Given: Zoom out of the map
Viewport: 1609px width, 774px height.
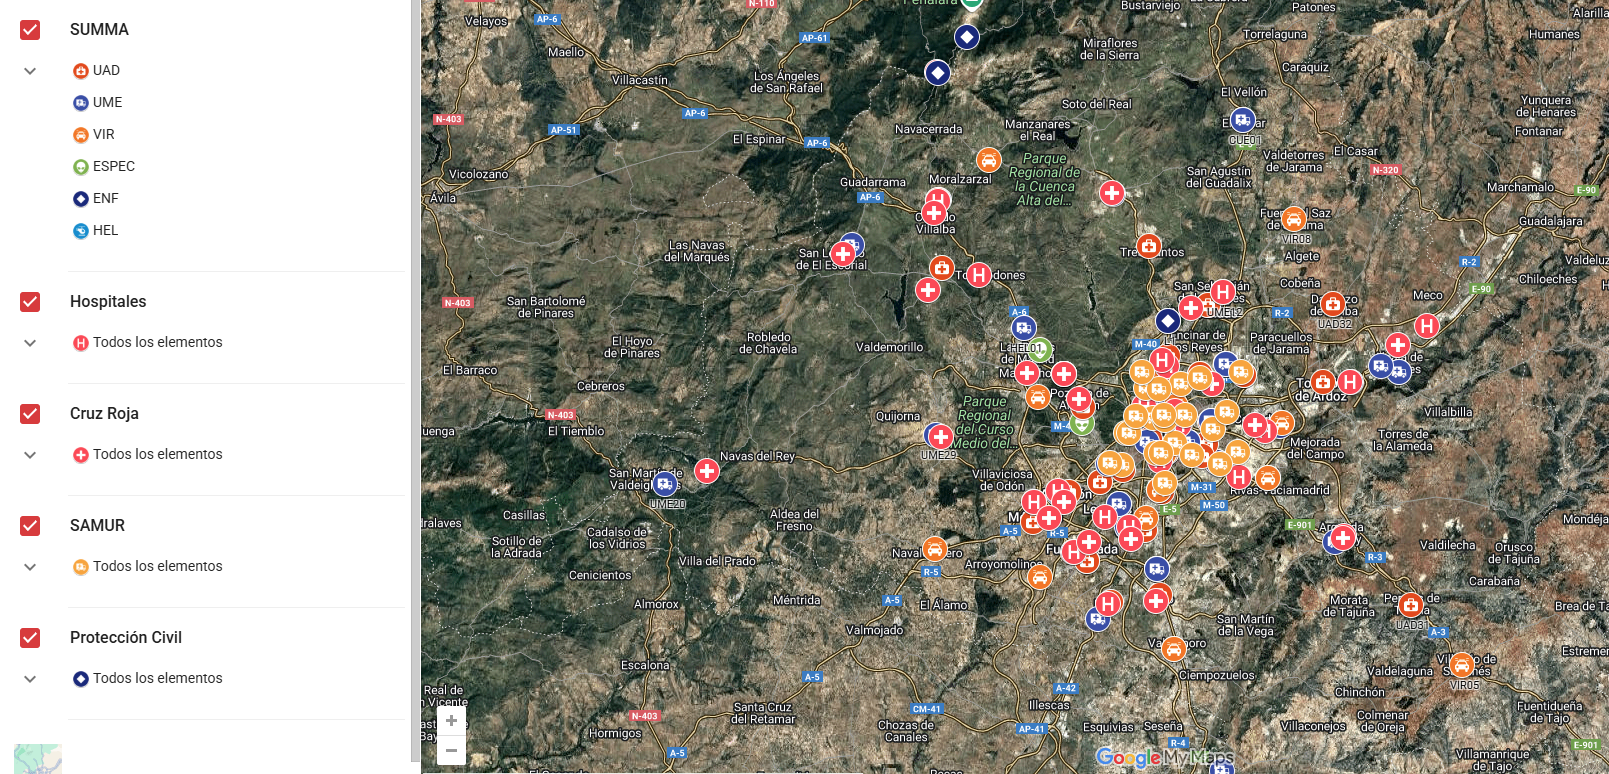Looking at the screenshot, I should point(452,750).
